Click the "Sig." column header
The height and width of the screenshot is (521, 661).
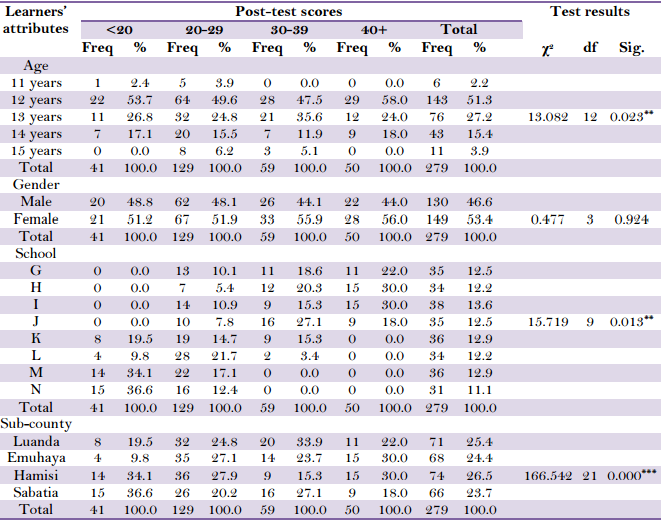pos(630,47)
